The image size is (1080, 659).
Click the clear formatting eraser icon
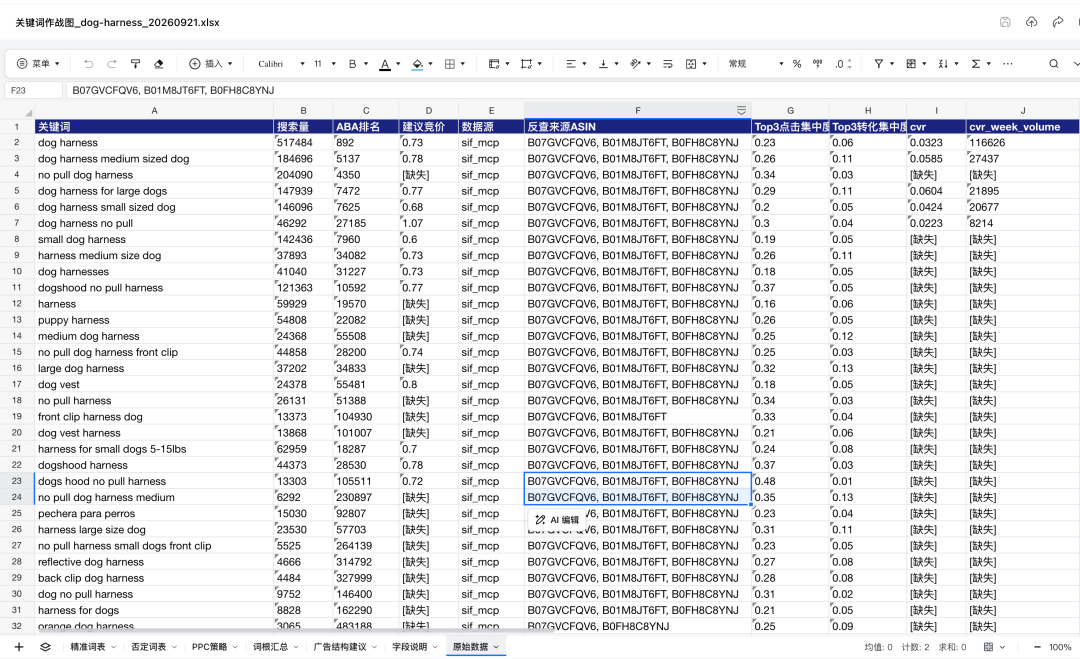pos(158,64)
